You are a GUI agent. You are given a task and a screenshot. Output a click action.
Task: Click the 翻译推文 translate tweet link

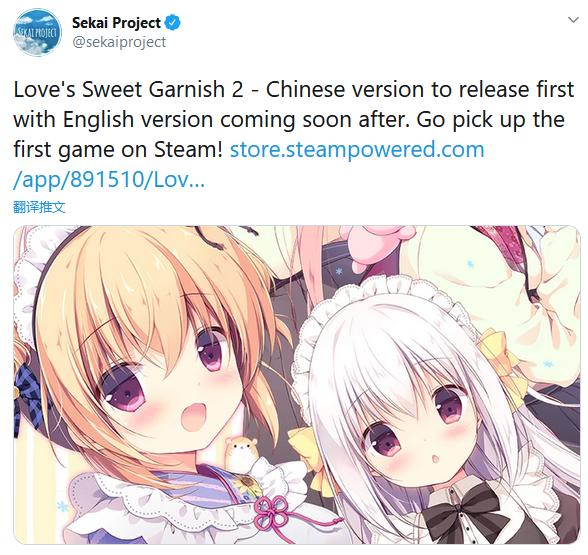point(39,207)
